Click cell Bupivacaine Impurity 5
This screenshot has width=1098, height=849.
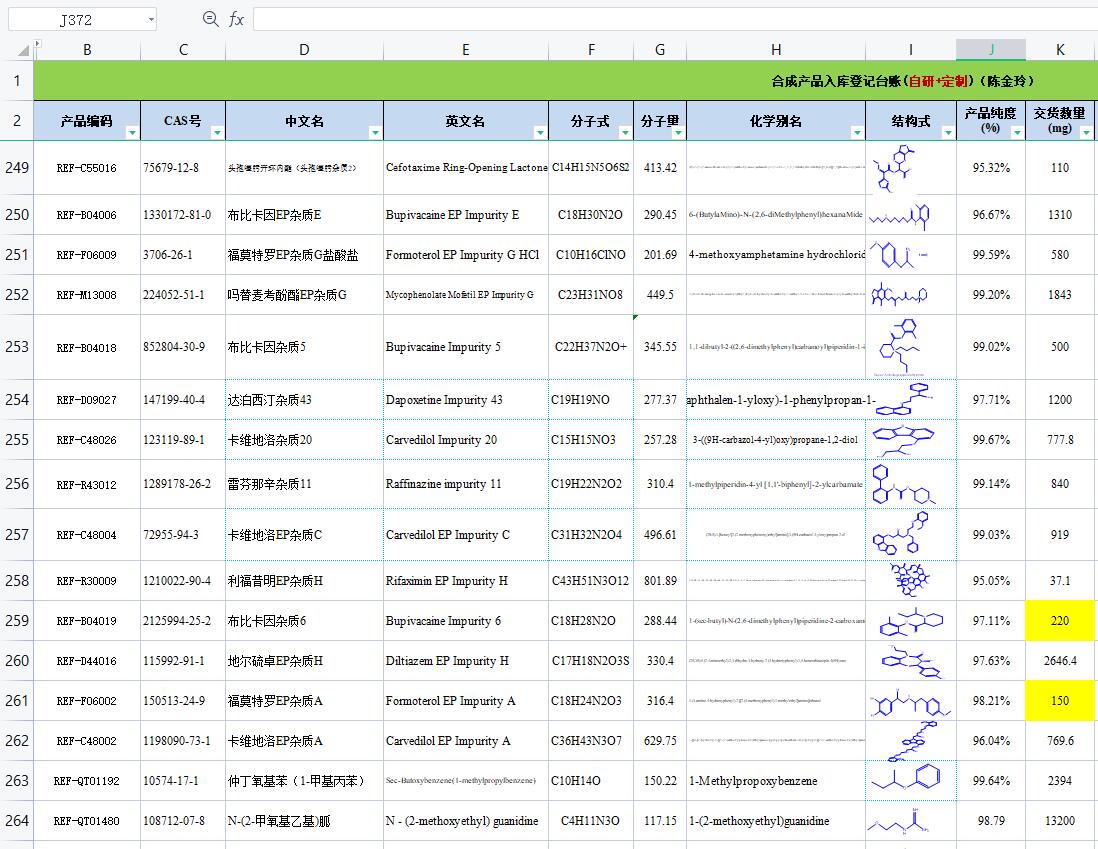click(466, 347)
